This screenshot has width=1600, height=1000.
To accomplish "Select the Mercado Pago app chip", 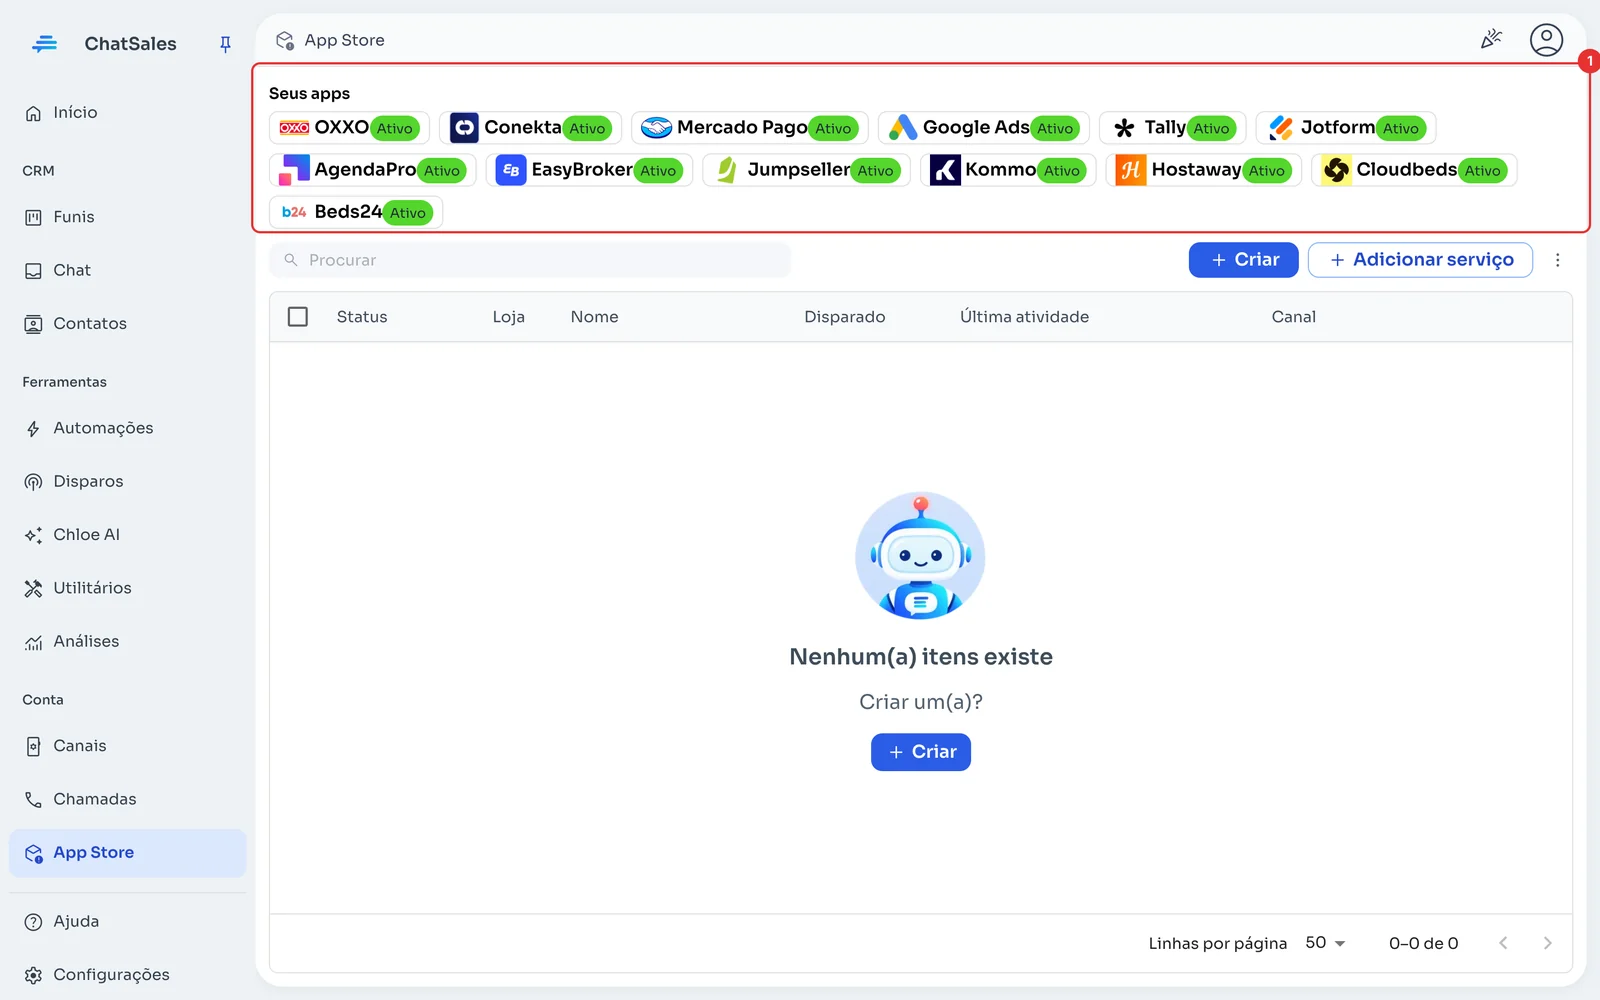I will click(749, 128).
